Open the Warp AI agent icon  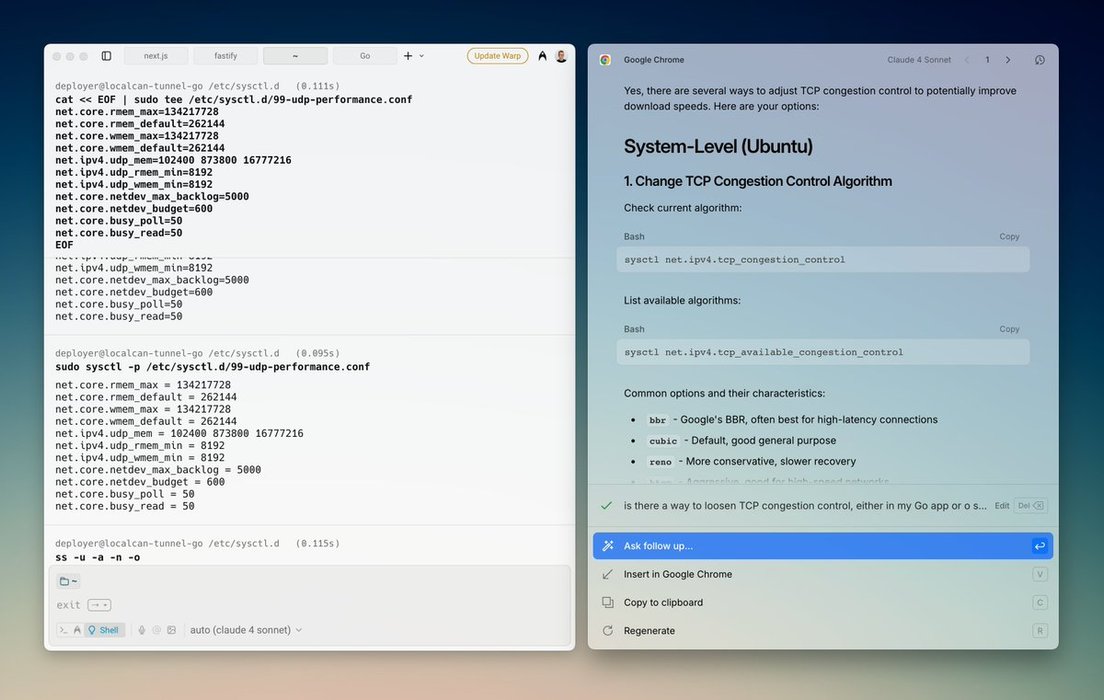[542, 56]
